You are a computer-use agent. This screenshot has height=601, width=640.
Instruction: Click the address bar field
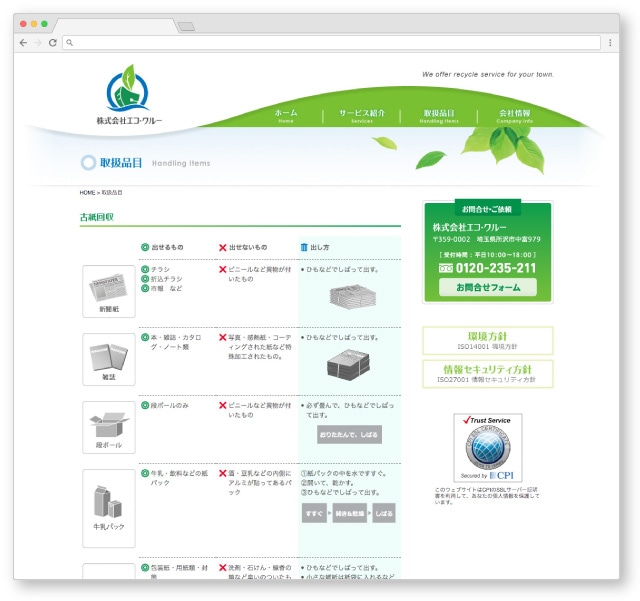pos(331,42)
